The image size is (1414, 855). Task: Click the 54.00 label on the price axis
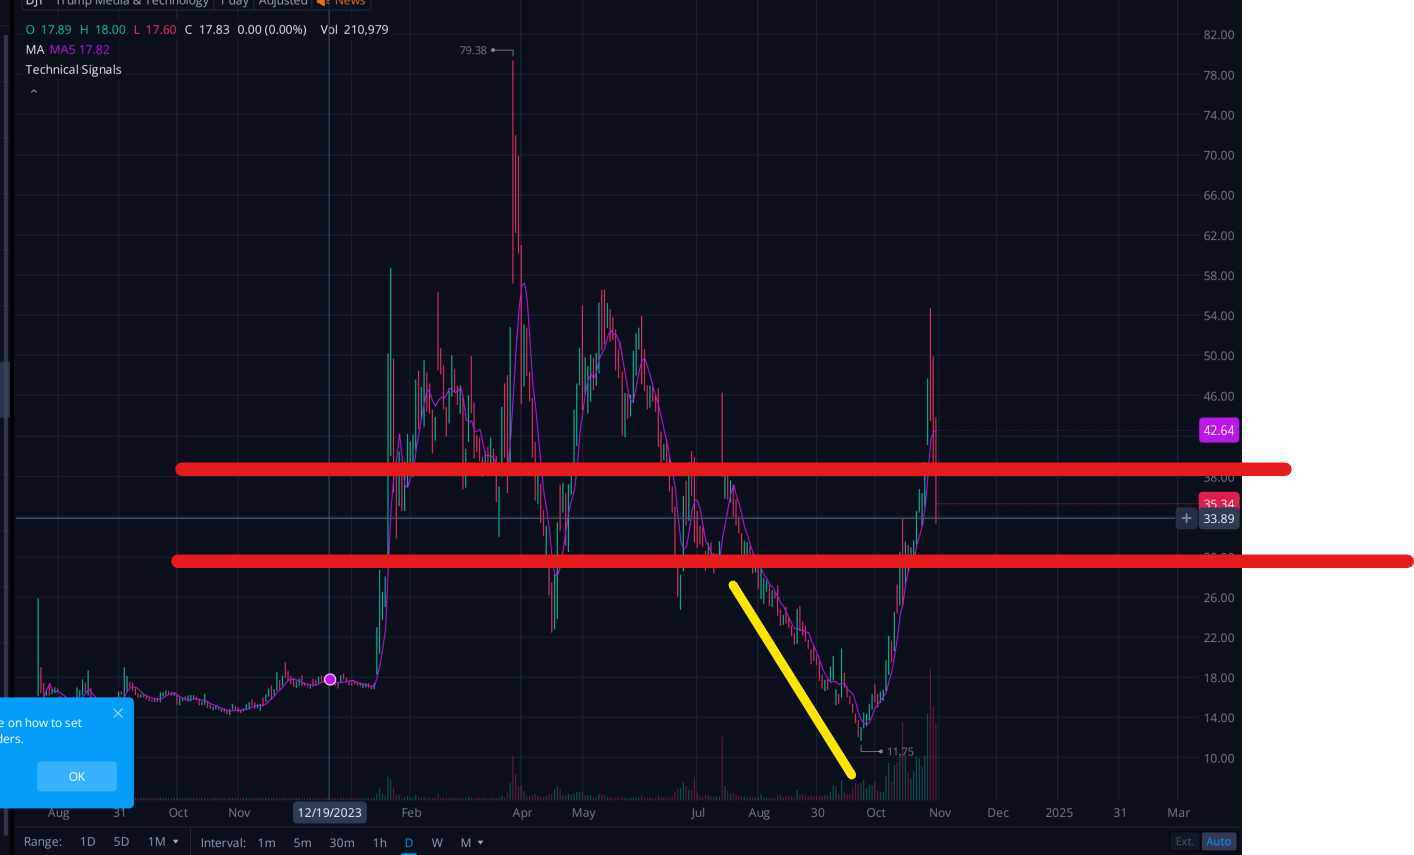(1219, 316)
